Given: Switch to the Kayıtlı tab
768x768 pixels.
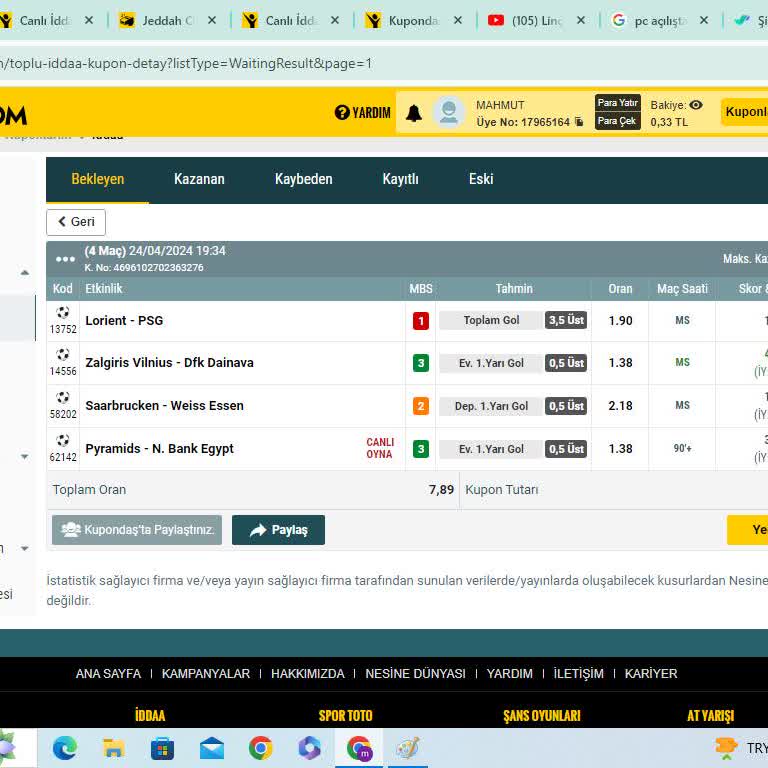Looking at the screenshot, I should pos(400,179).
